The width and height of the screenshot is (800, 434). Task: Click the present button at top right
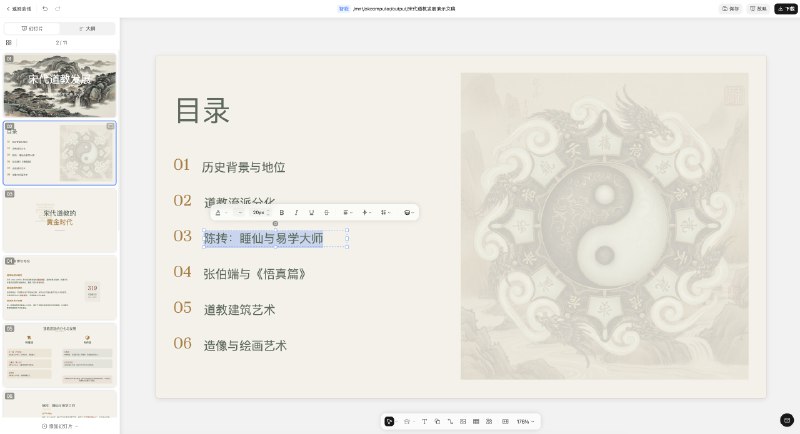tap(758, 9)
